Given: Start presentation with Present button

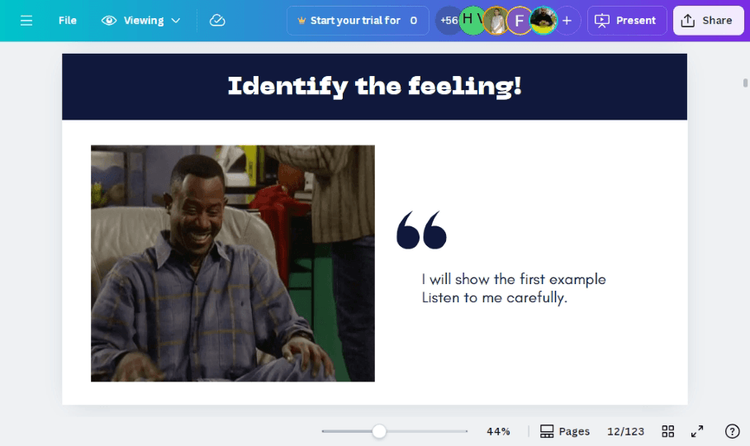Looking at the screenshot, I should click(x=627, y=21).
